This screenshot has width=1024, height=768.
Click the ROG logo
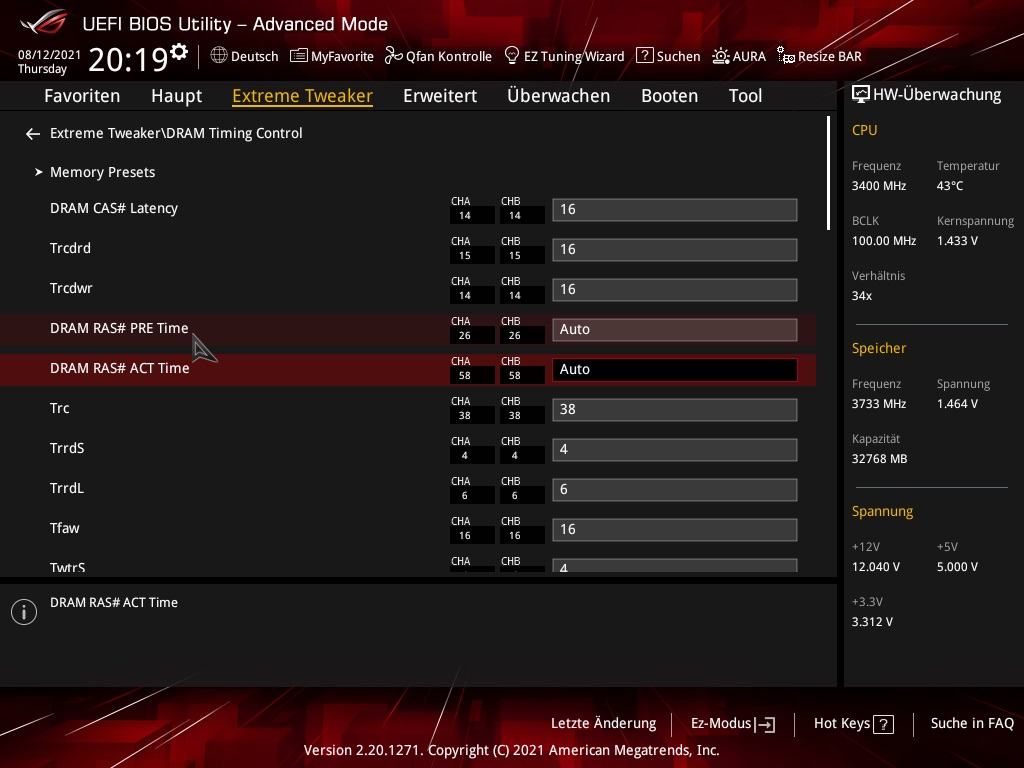pyautogui.click(x=43, y=23)
